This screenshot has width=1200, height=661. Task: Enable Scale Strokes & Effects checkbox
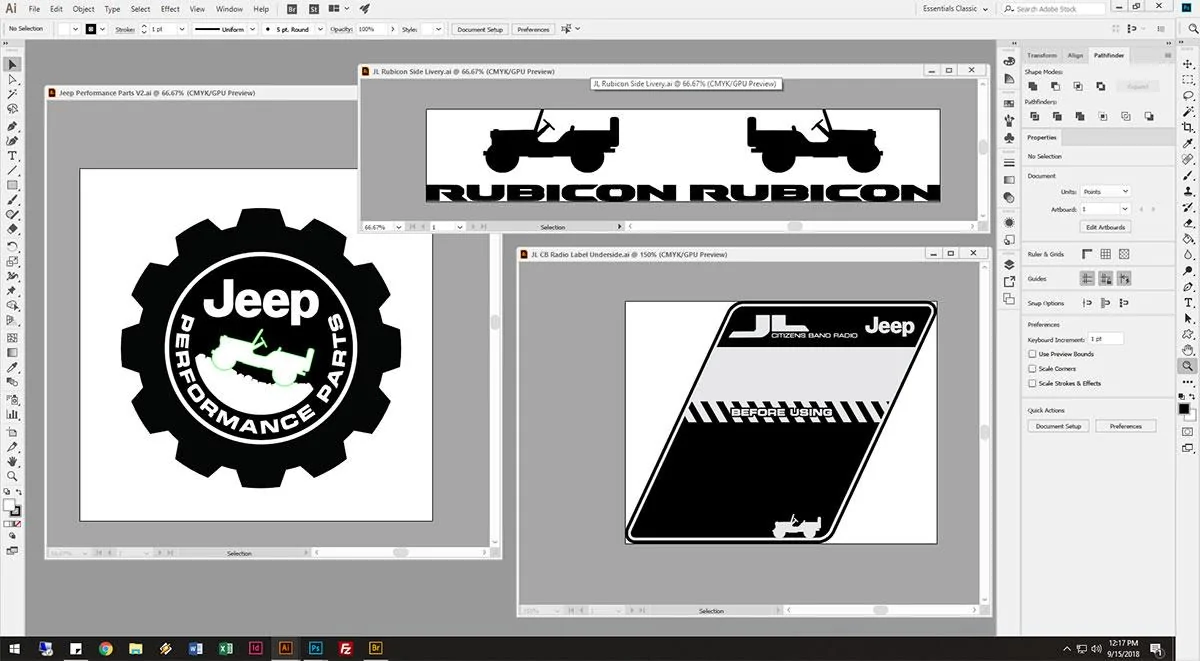[1032, 383]
